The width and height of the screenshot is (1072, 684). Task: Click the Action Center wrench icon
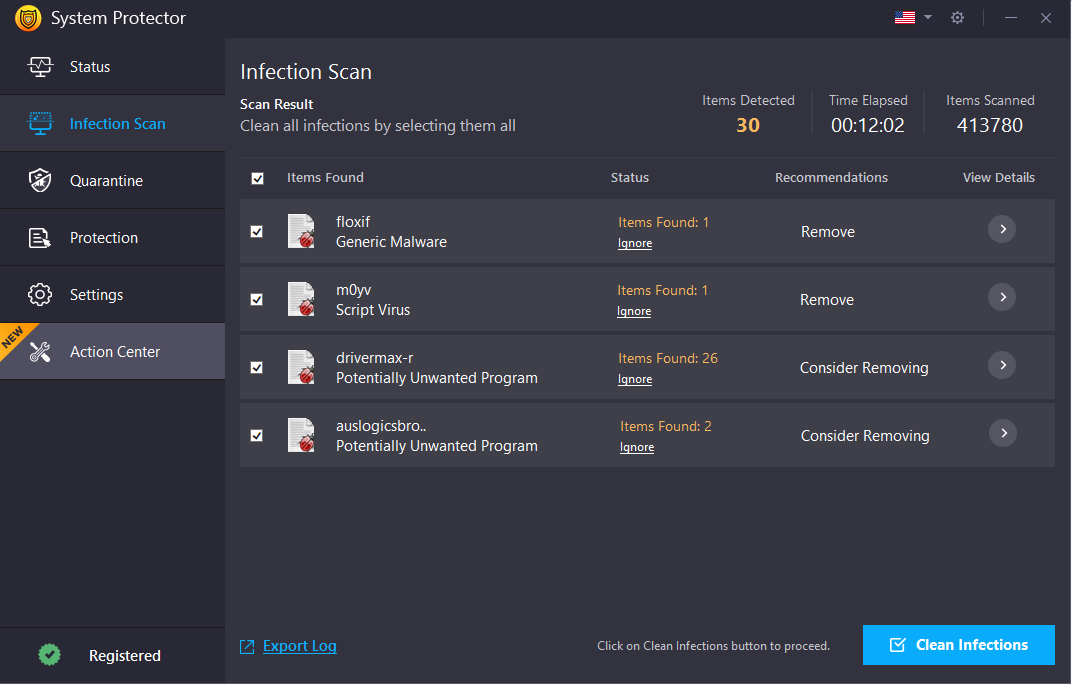pyautogui.click(x=40, y=352)
